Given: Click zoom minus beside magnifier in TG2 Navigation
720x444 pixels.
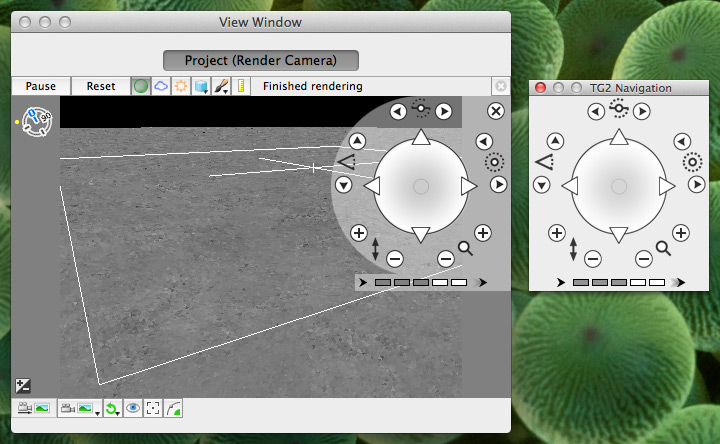Looking at the screenshot, I should click(x=643, y=259).
